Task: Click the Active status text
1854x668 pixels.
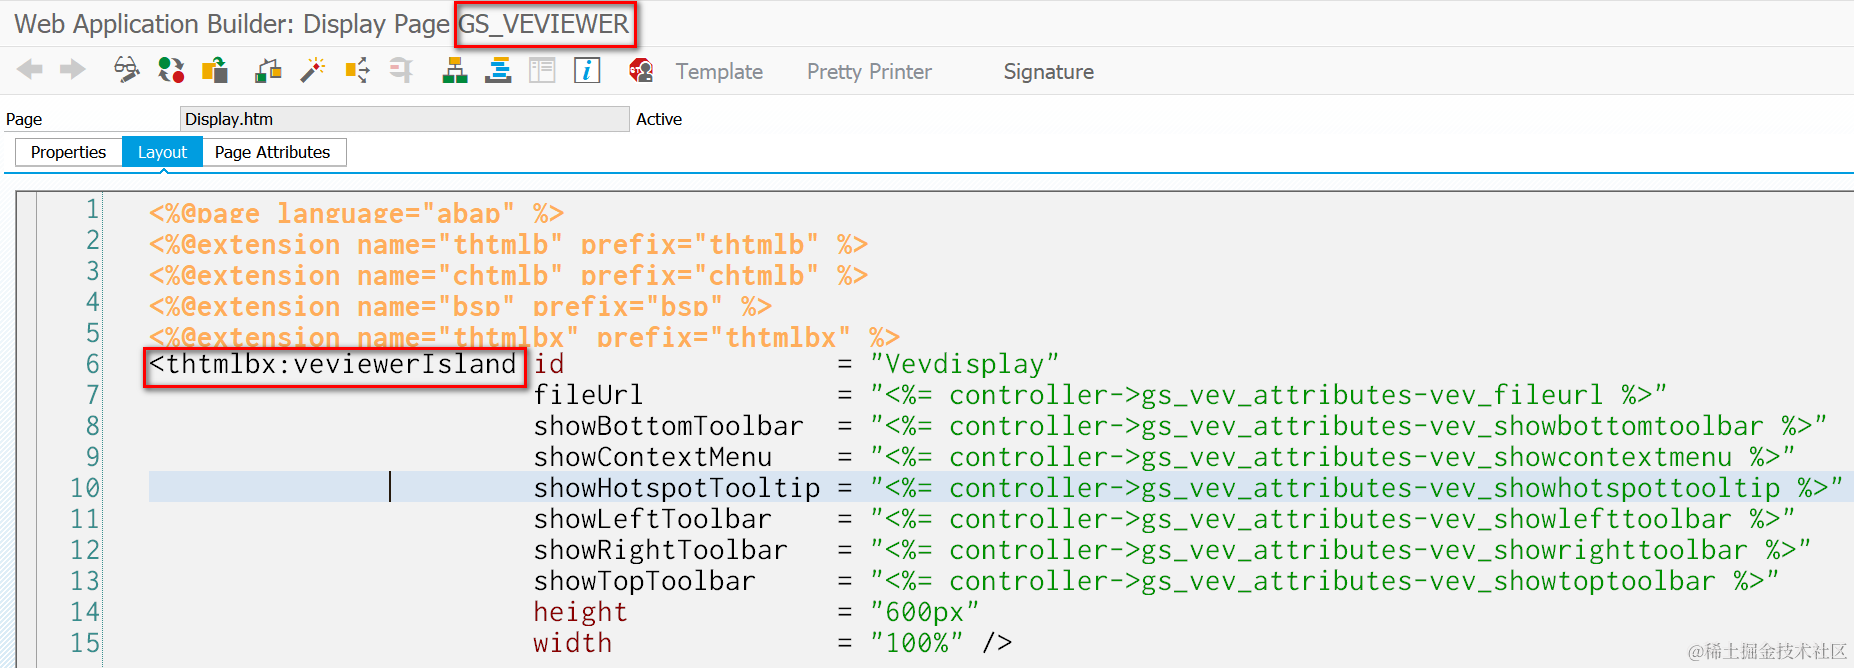Action: [x=659, y=119]
